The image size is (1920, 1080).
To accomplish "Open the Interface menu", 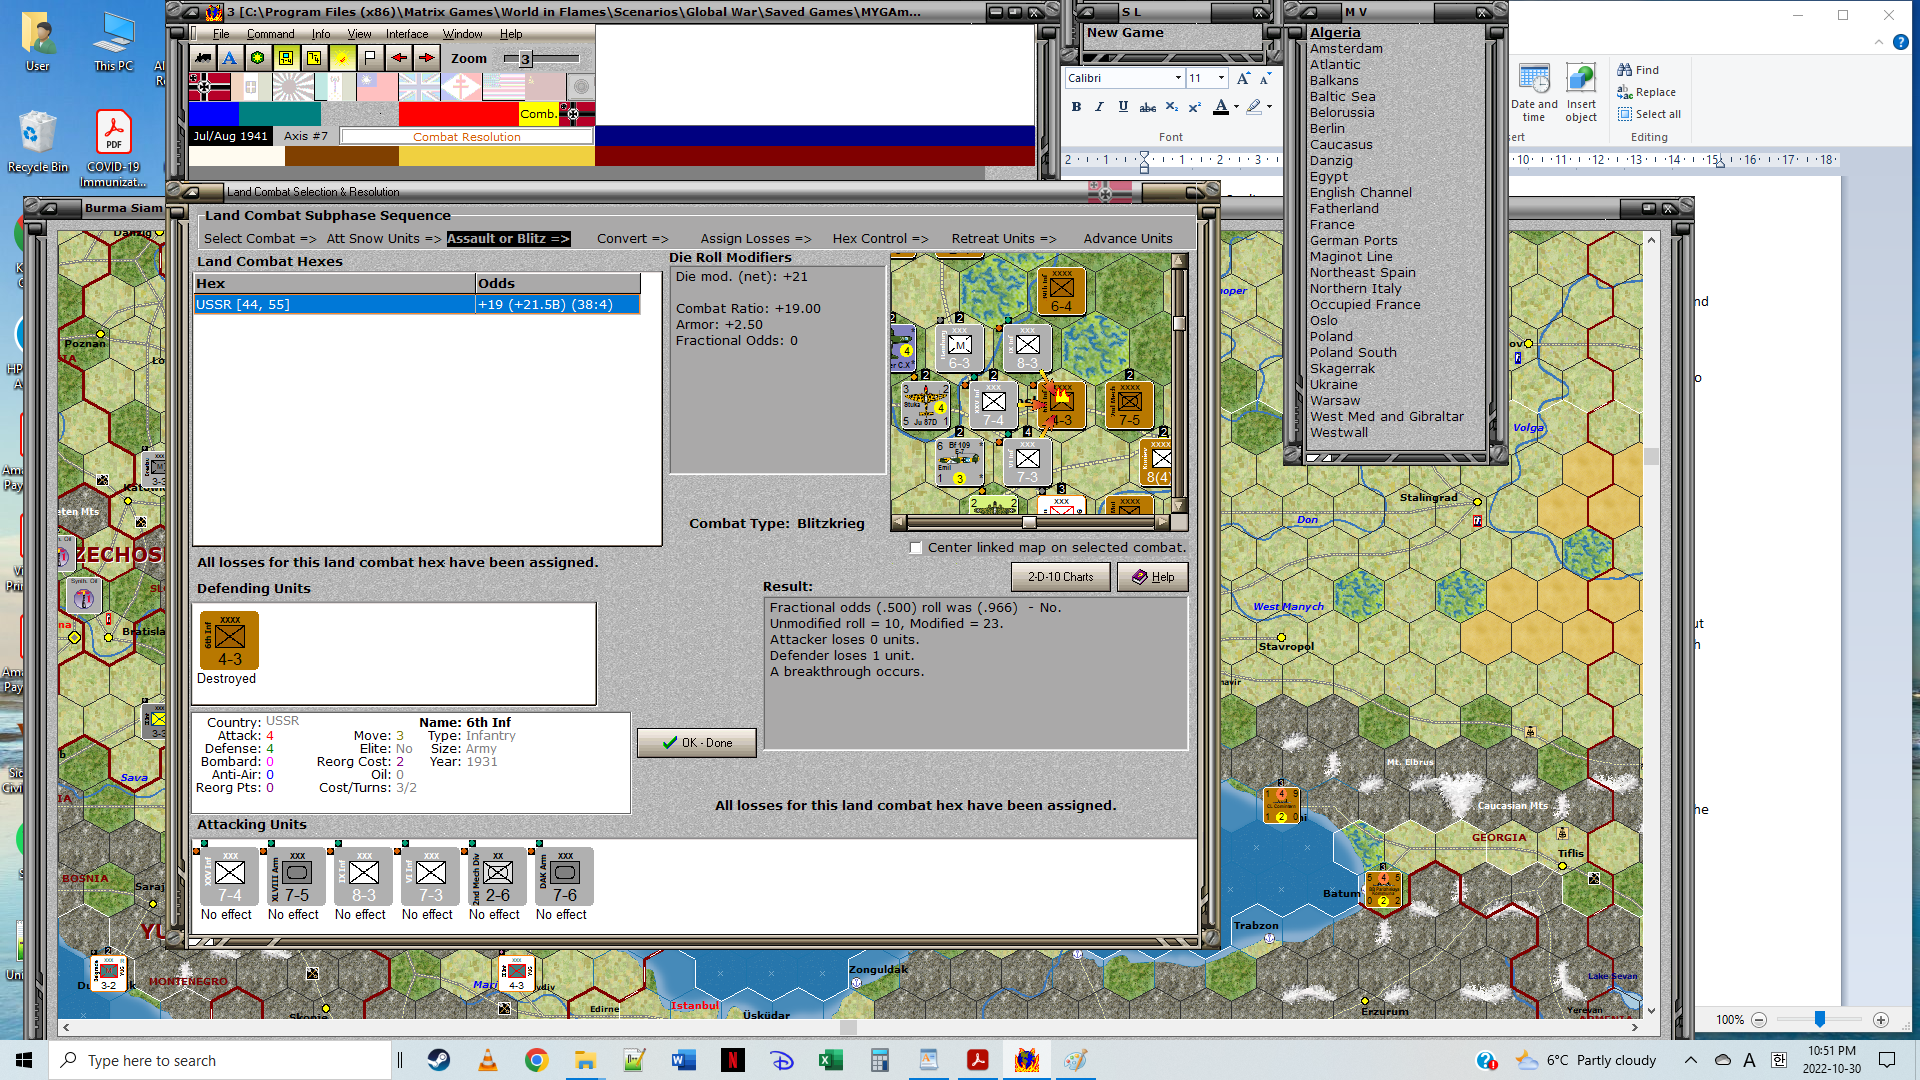I will coord(407,34).
